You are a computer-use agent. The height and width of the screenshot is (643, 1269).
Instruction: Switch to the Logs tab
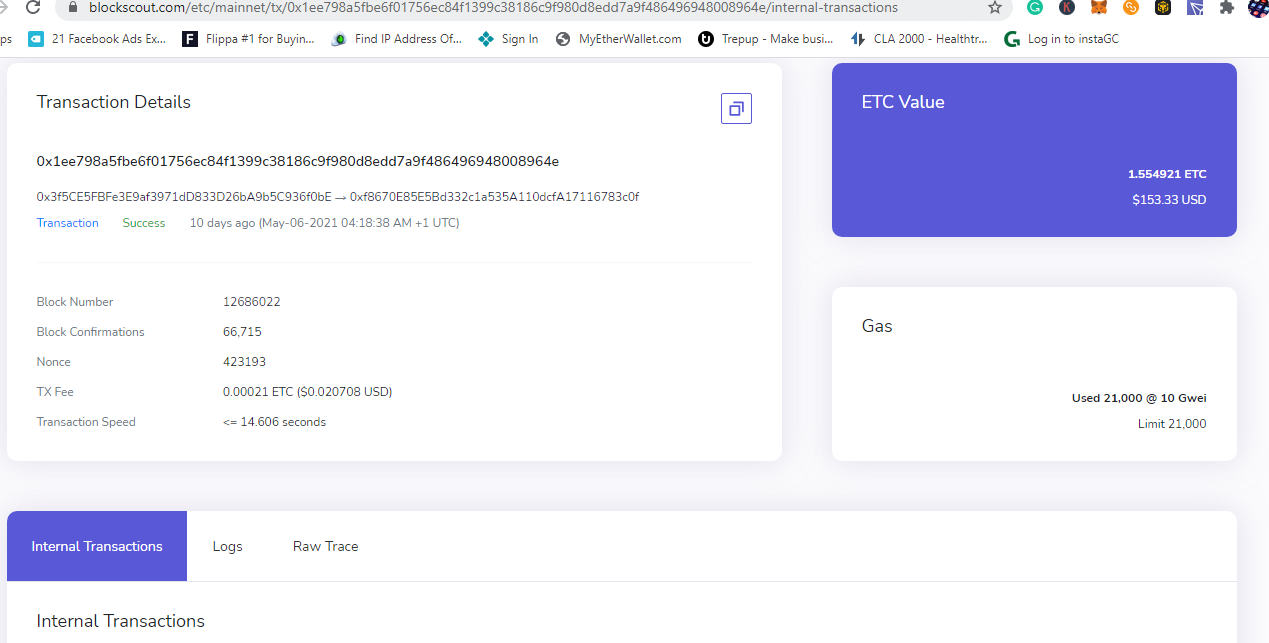pyautogui.click(x=227, y=546)
